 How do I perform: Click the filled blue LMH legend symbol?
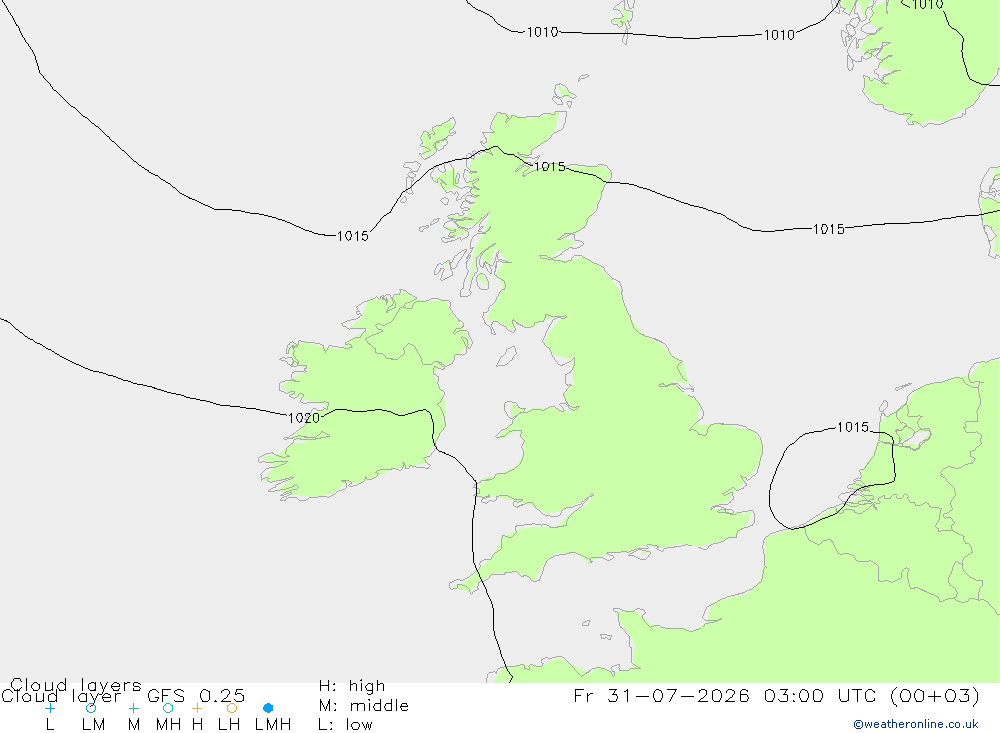(268, 708)
